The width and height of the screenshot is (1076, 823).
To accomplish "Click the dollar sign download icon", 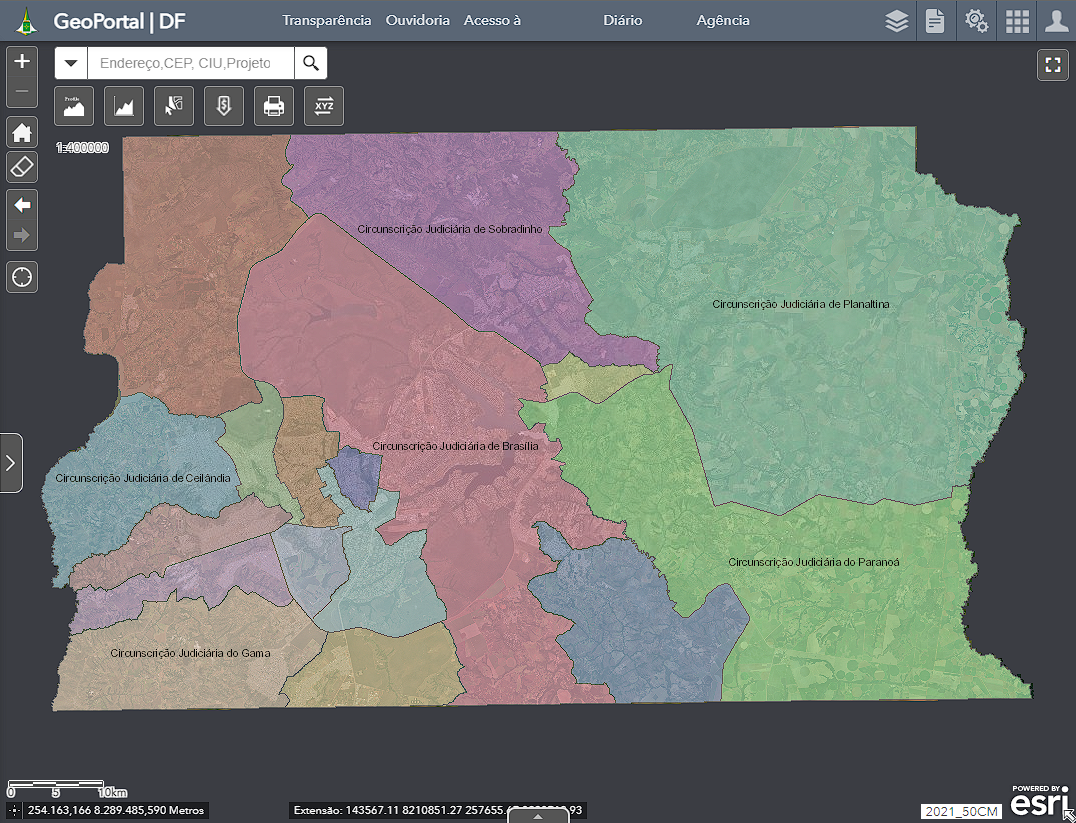I will [x=224, y=105].
